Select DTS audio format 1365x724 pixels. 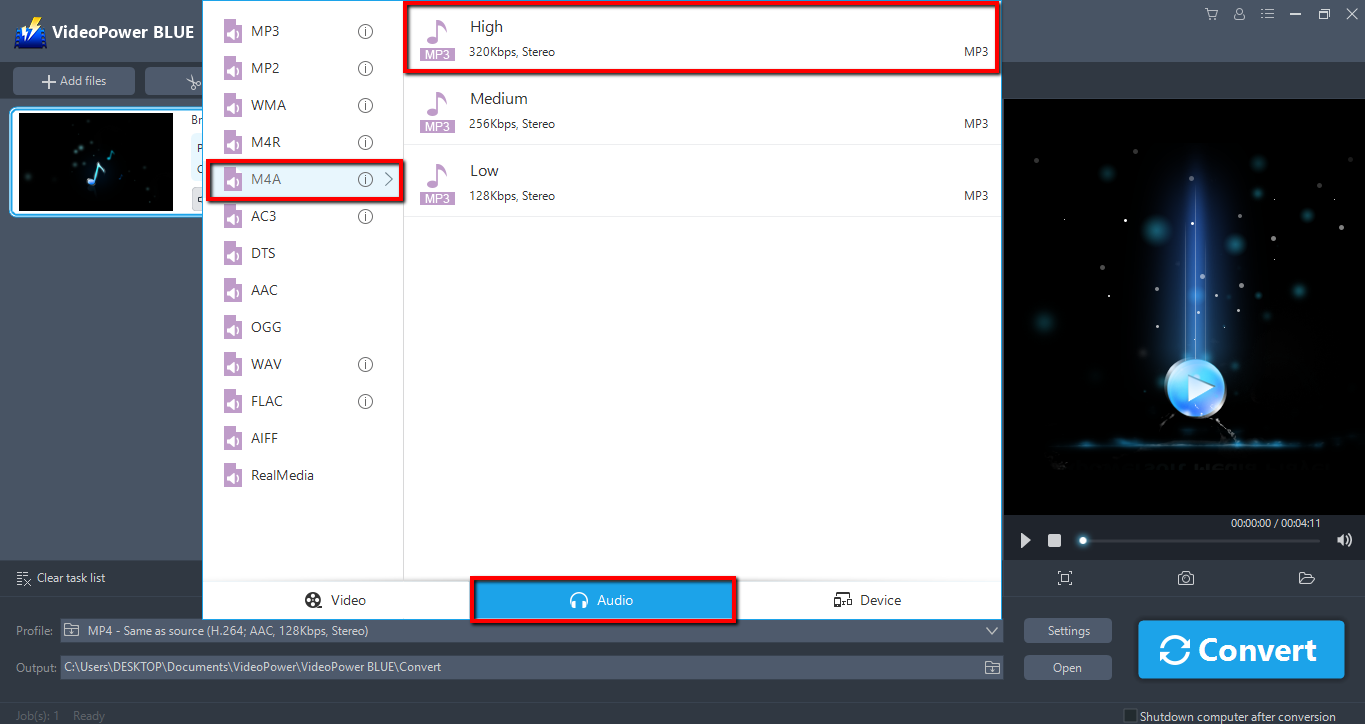click(x=304, y=253)
